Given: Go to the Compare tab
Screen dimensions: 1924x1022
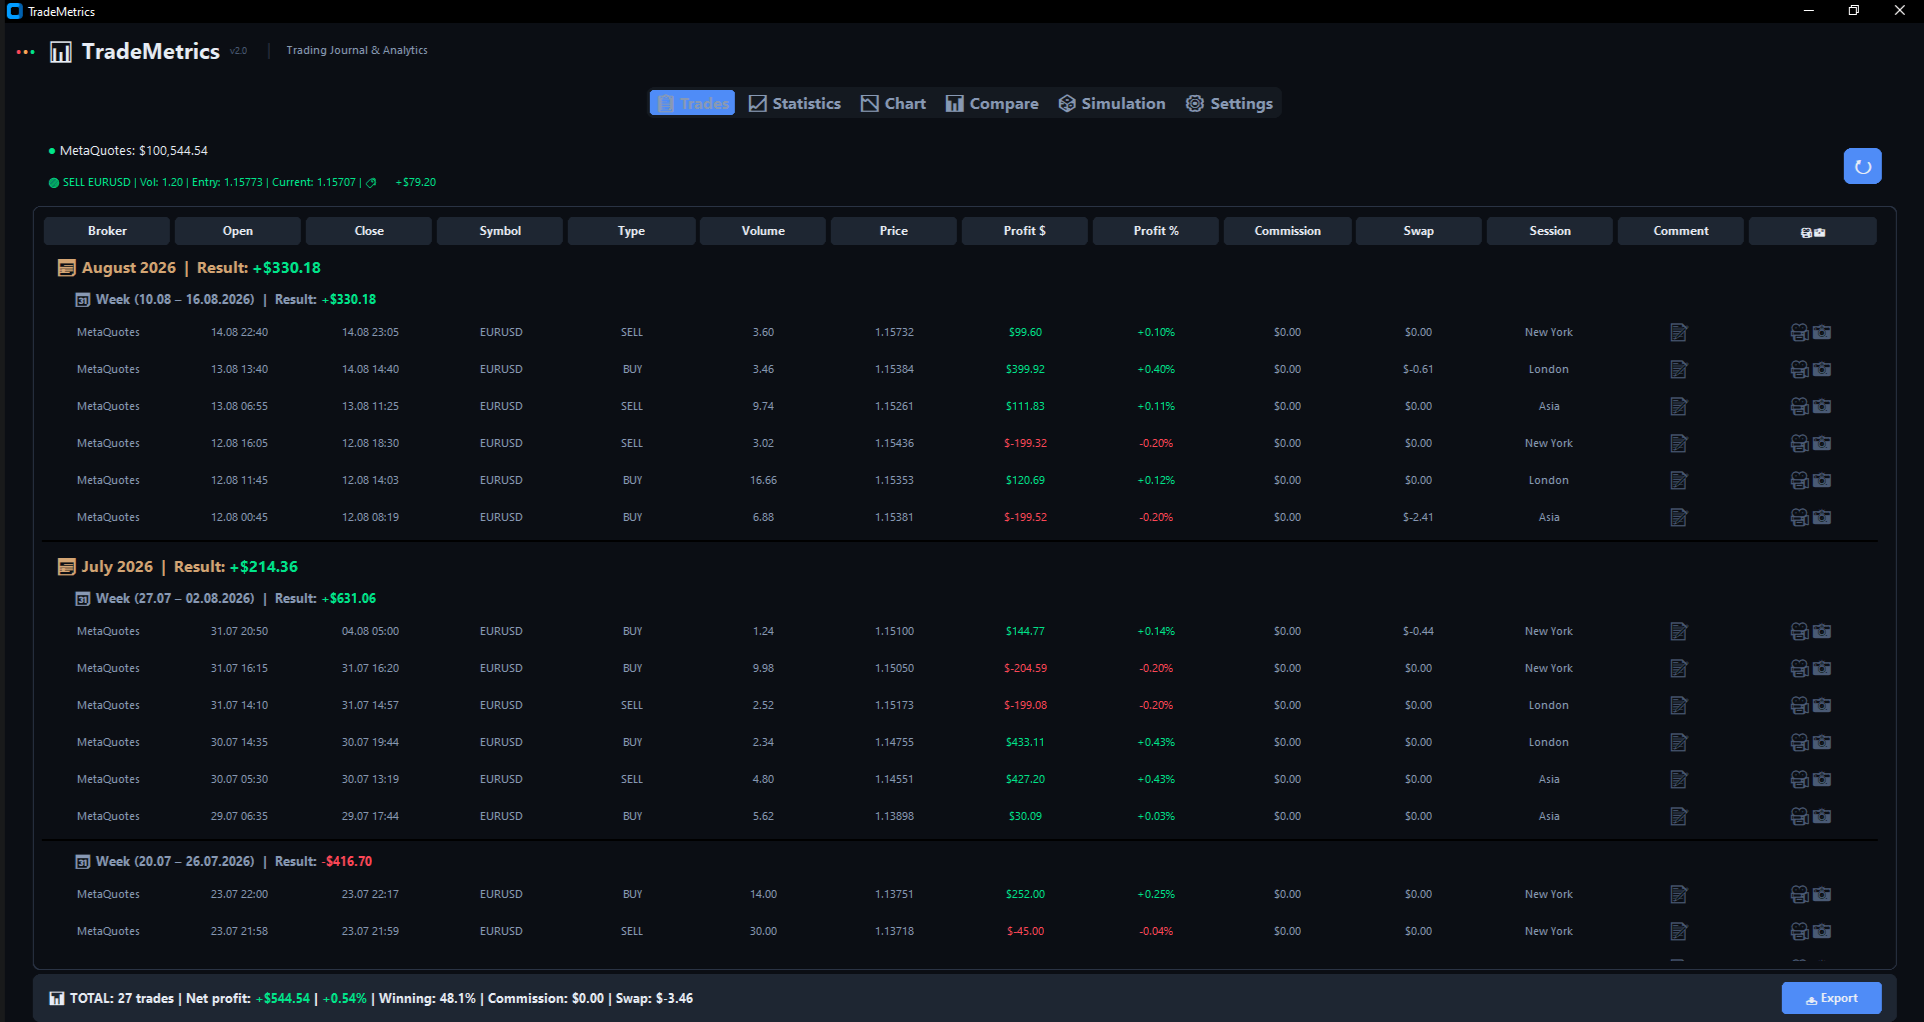Looking at the screenshot, I should (x=992, y=103).
